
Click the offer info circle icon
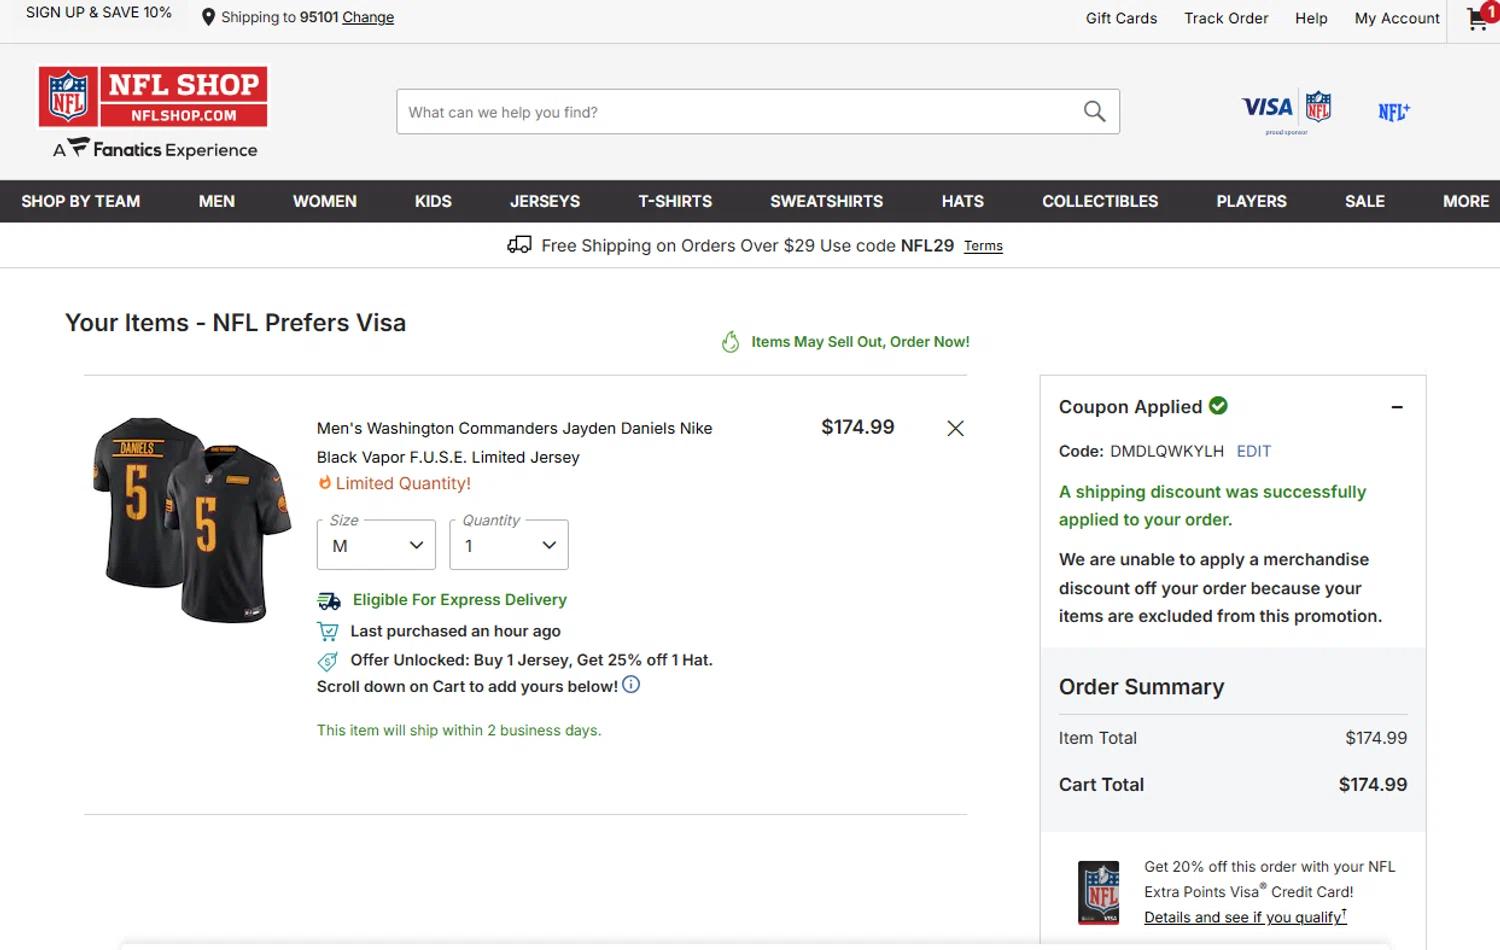(x=631, y=685)
